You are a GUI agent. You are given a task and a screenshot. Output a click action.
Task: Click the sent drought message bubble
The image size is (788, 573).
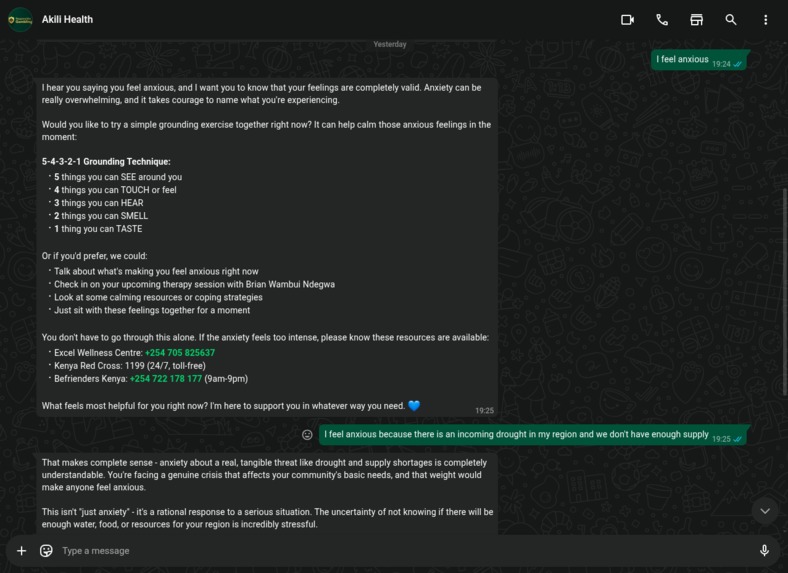[x=533, y=435]
